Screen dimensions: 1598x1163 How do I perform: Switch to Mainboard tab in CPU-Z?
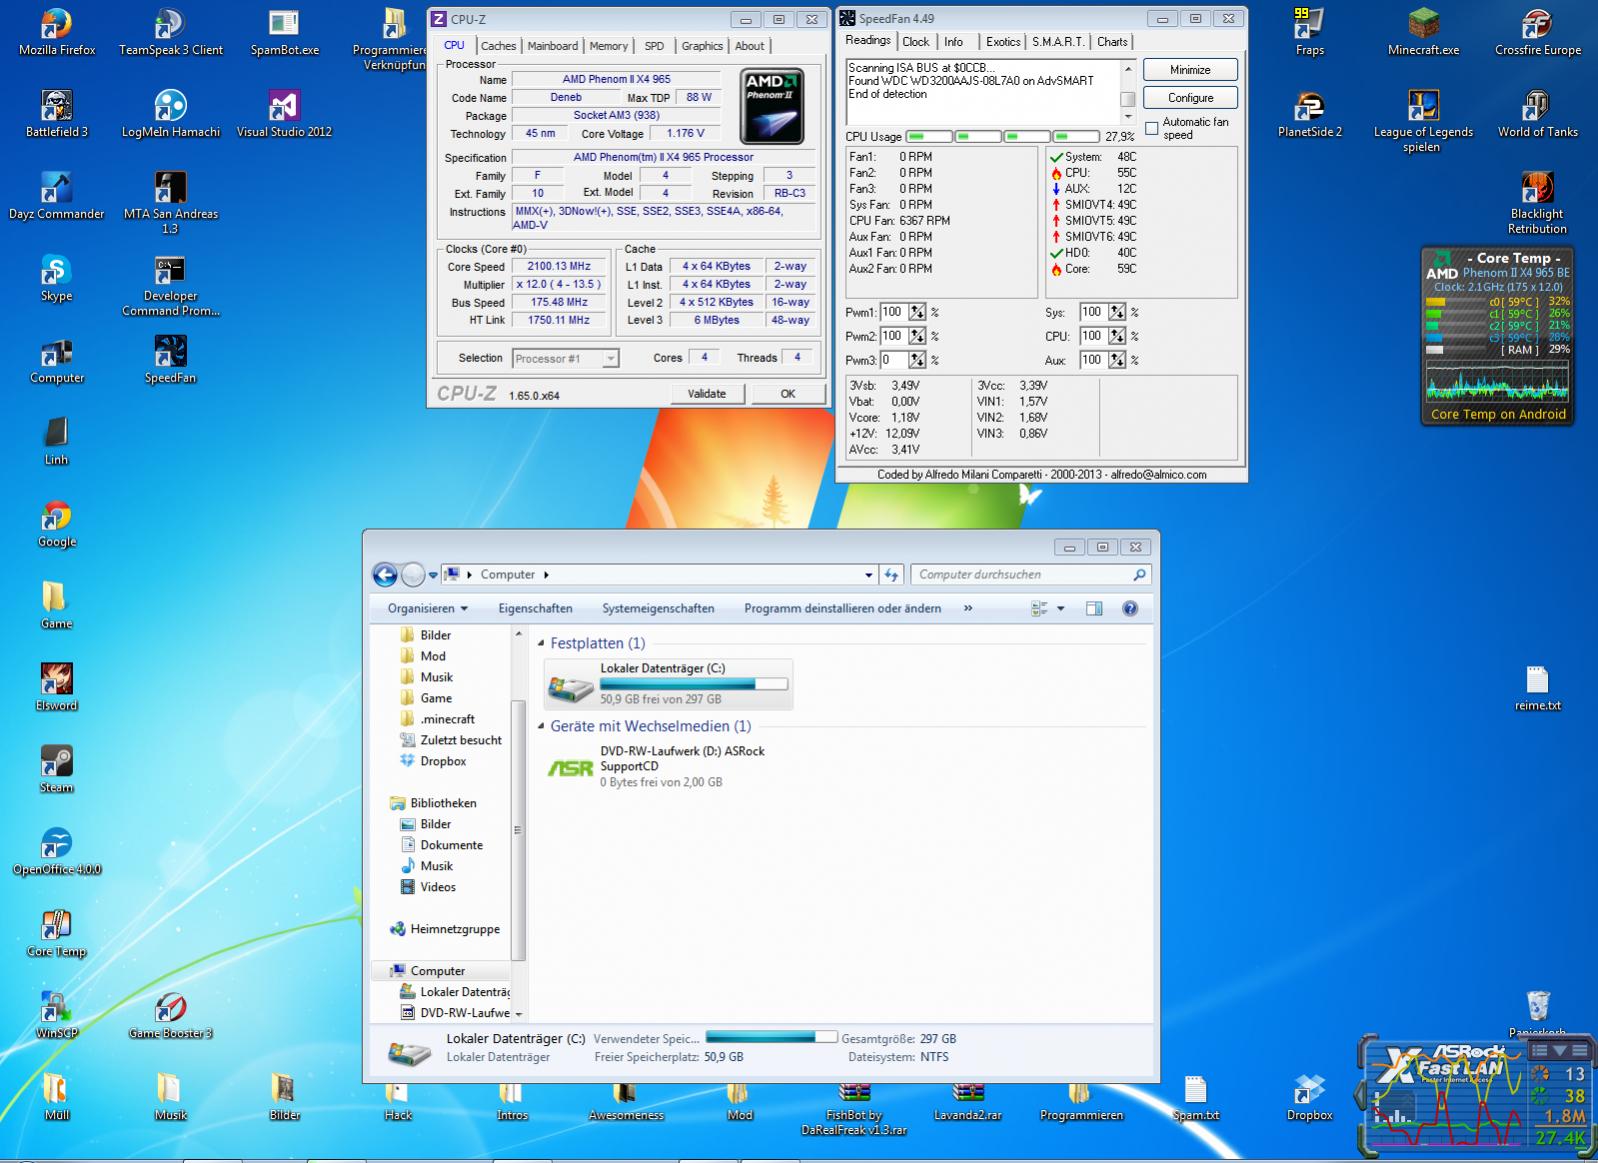(553, 46)
